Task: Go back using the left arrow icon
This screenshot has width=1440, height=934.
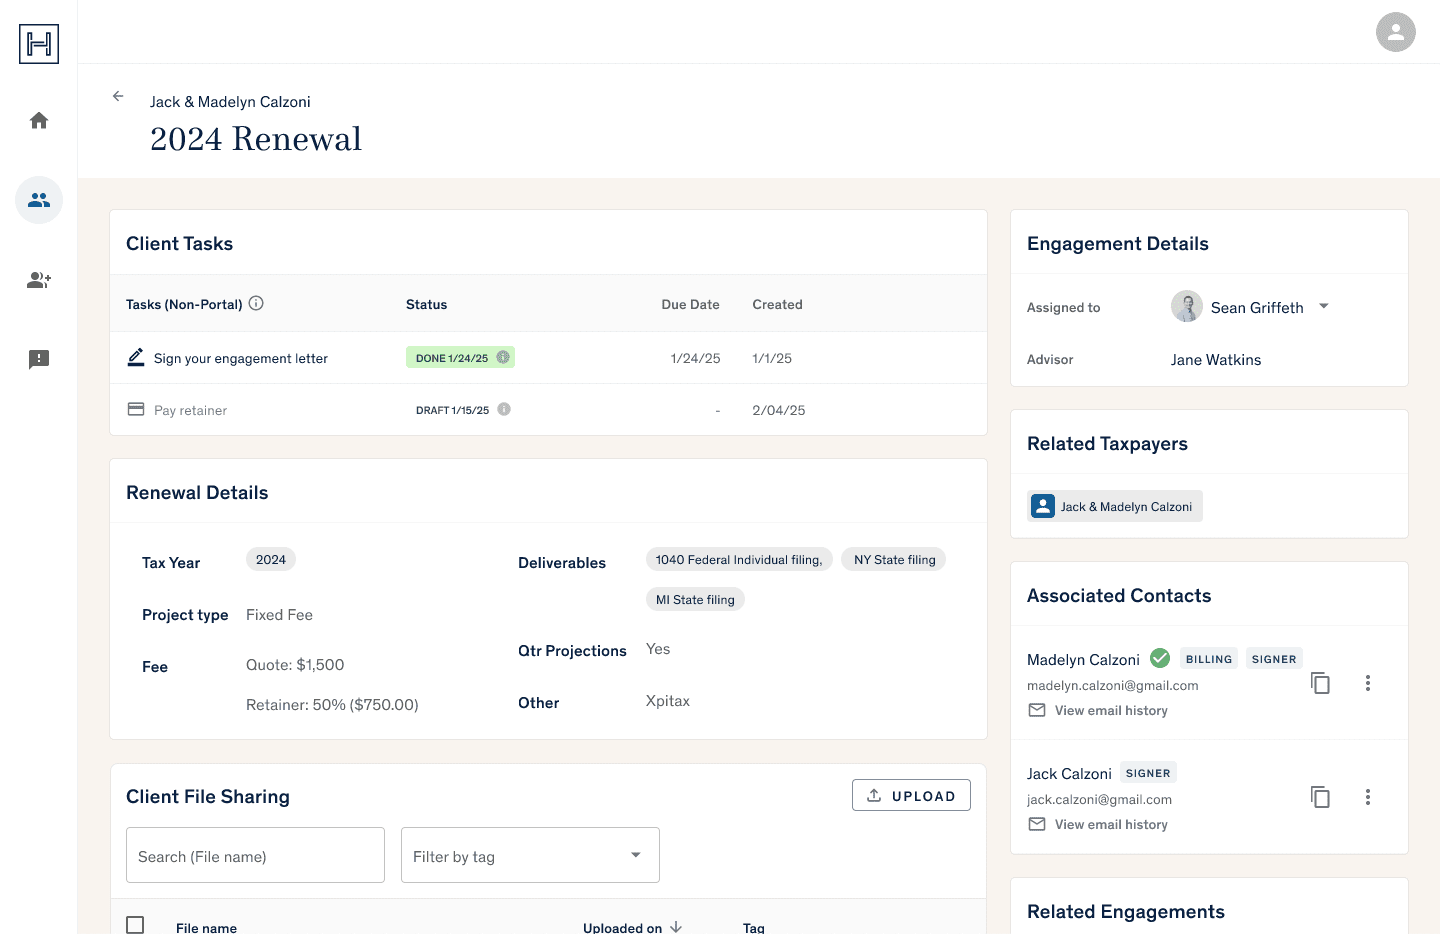Action: [x=118, y=96]
